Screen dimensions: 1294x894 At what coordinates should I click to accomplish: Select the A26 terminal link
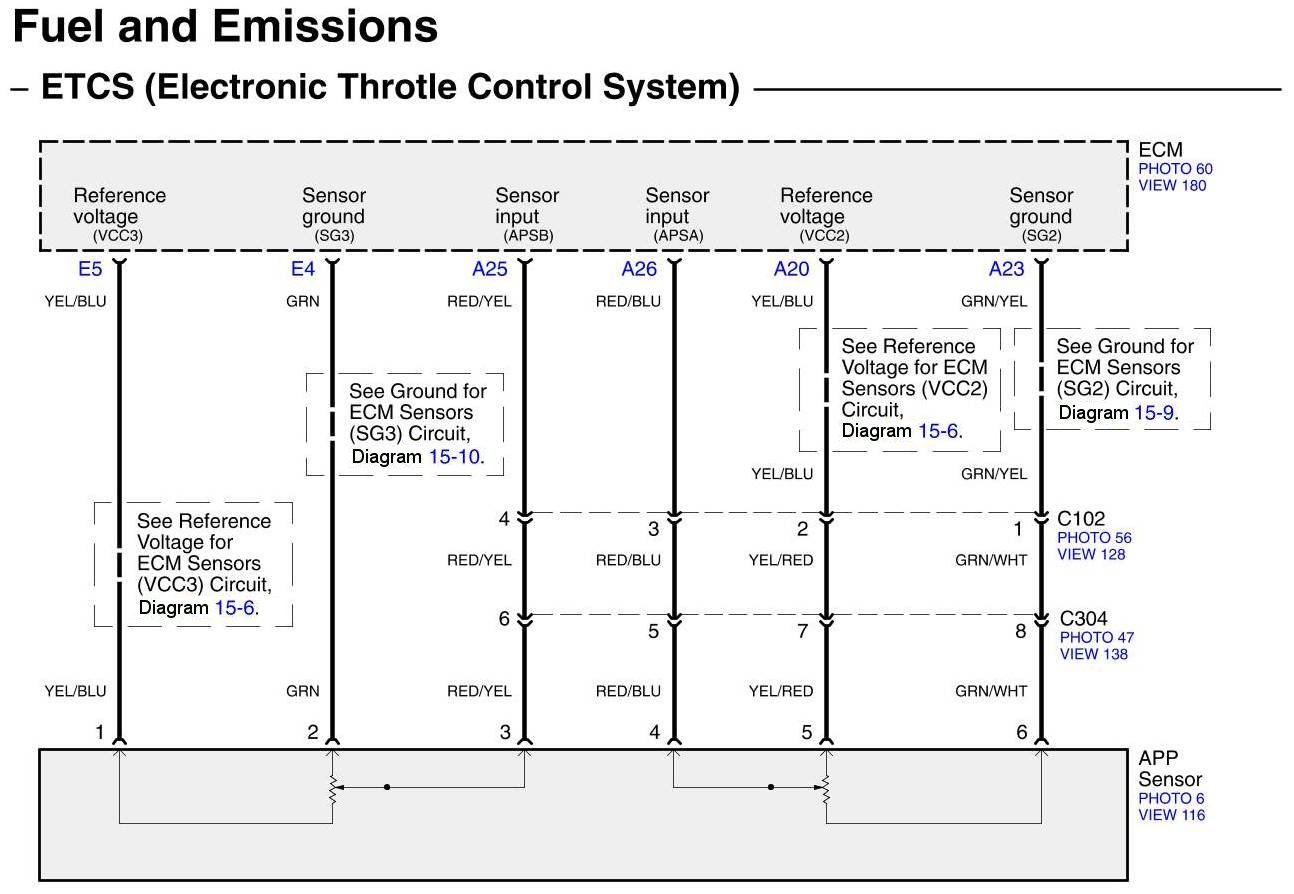pos(639,268)
